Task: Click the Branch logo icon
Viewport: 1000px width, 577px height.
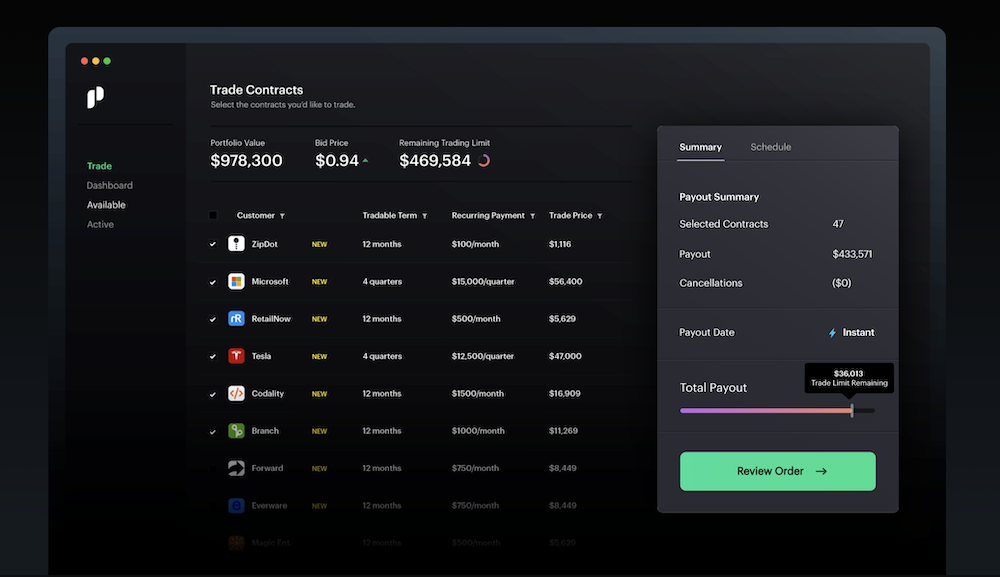Action: click(x=236, y=431)
